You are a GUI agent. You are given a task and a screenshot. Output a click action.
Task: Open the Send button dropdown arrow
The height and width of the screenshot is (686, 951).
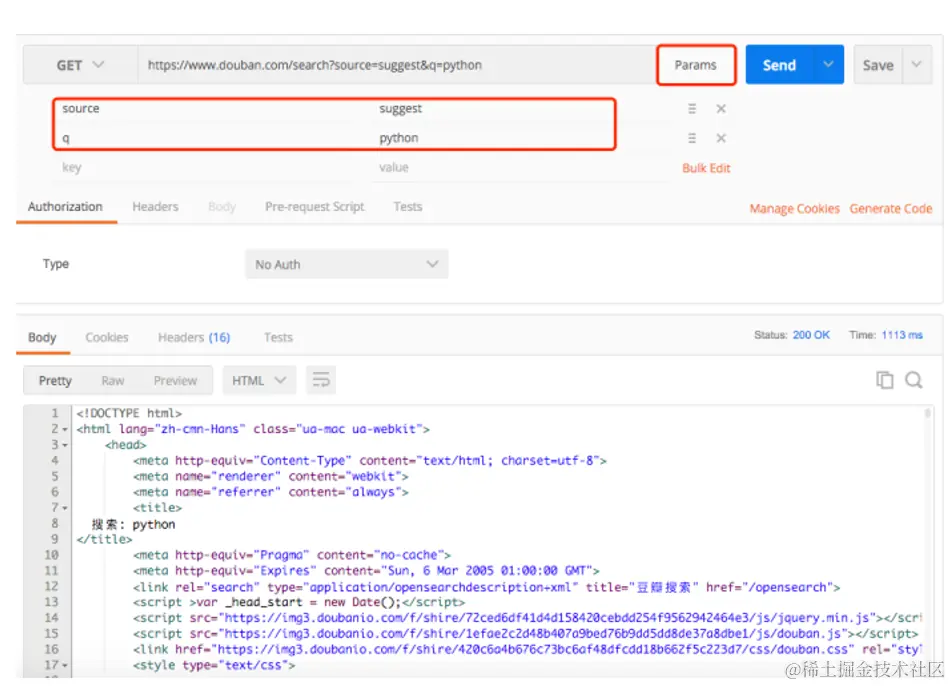[828, 64]
